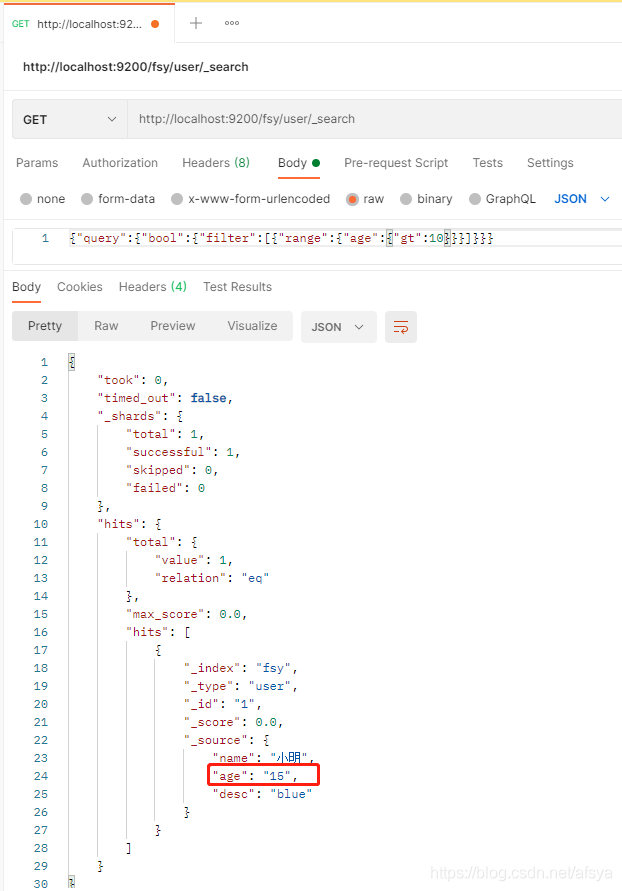Open a new request tab with plus icon
Image resolution: width=622 pixels, height=891 pixels.
196,23
